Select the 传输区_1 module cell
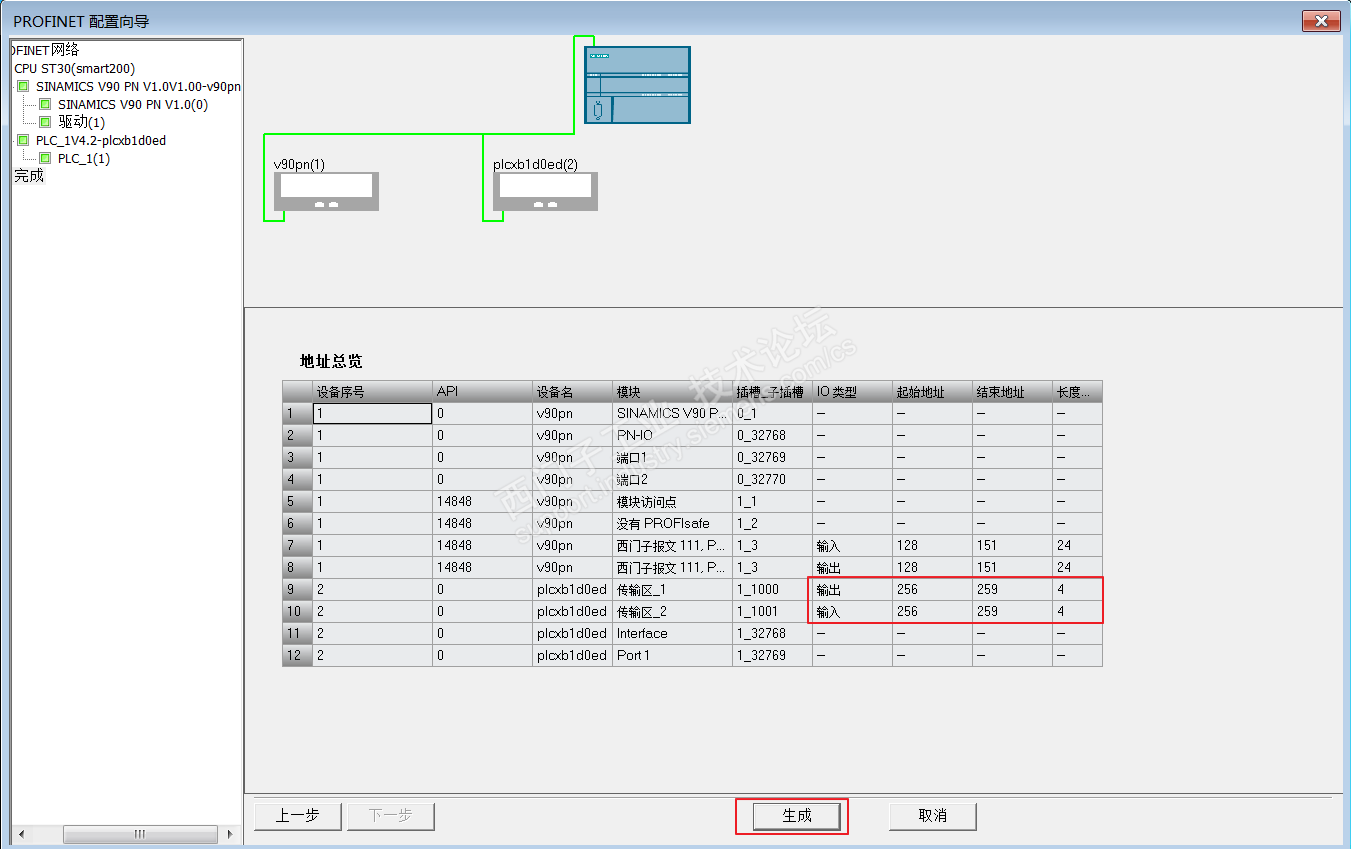Image resolution: width=1351 pixels, height=849 pixels. click(673, 589)
